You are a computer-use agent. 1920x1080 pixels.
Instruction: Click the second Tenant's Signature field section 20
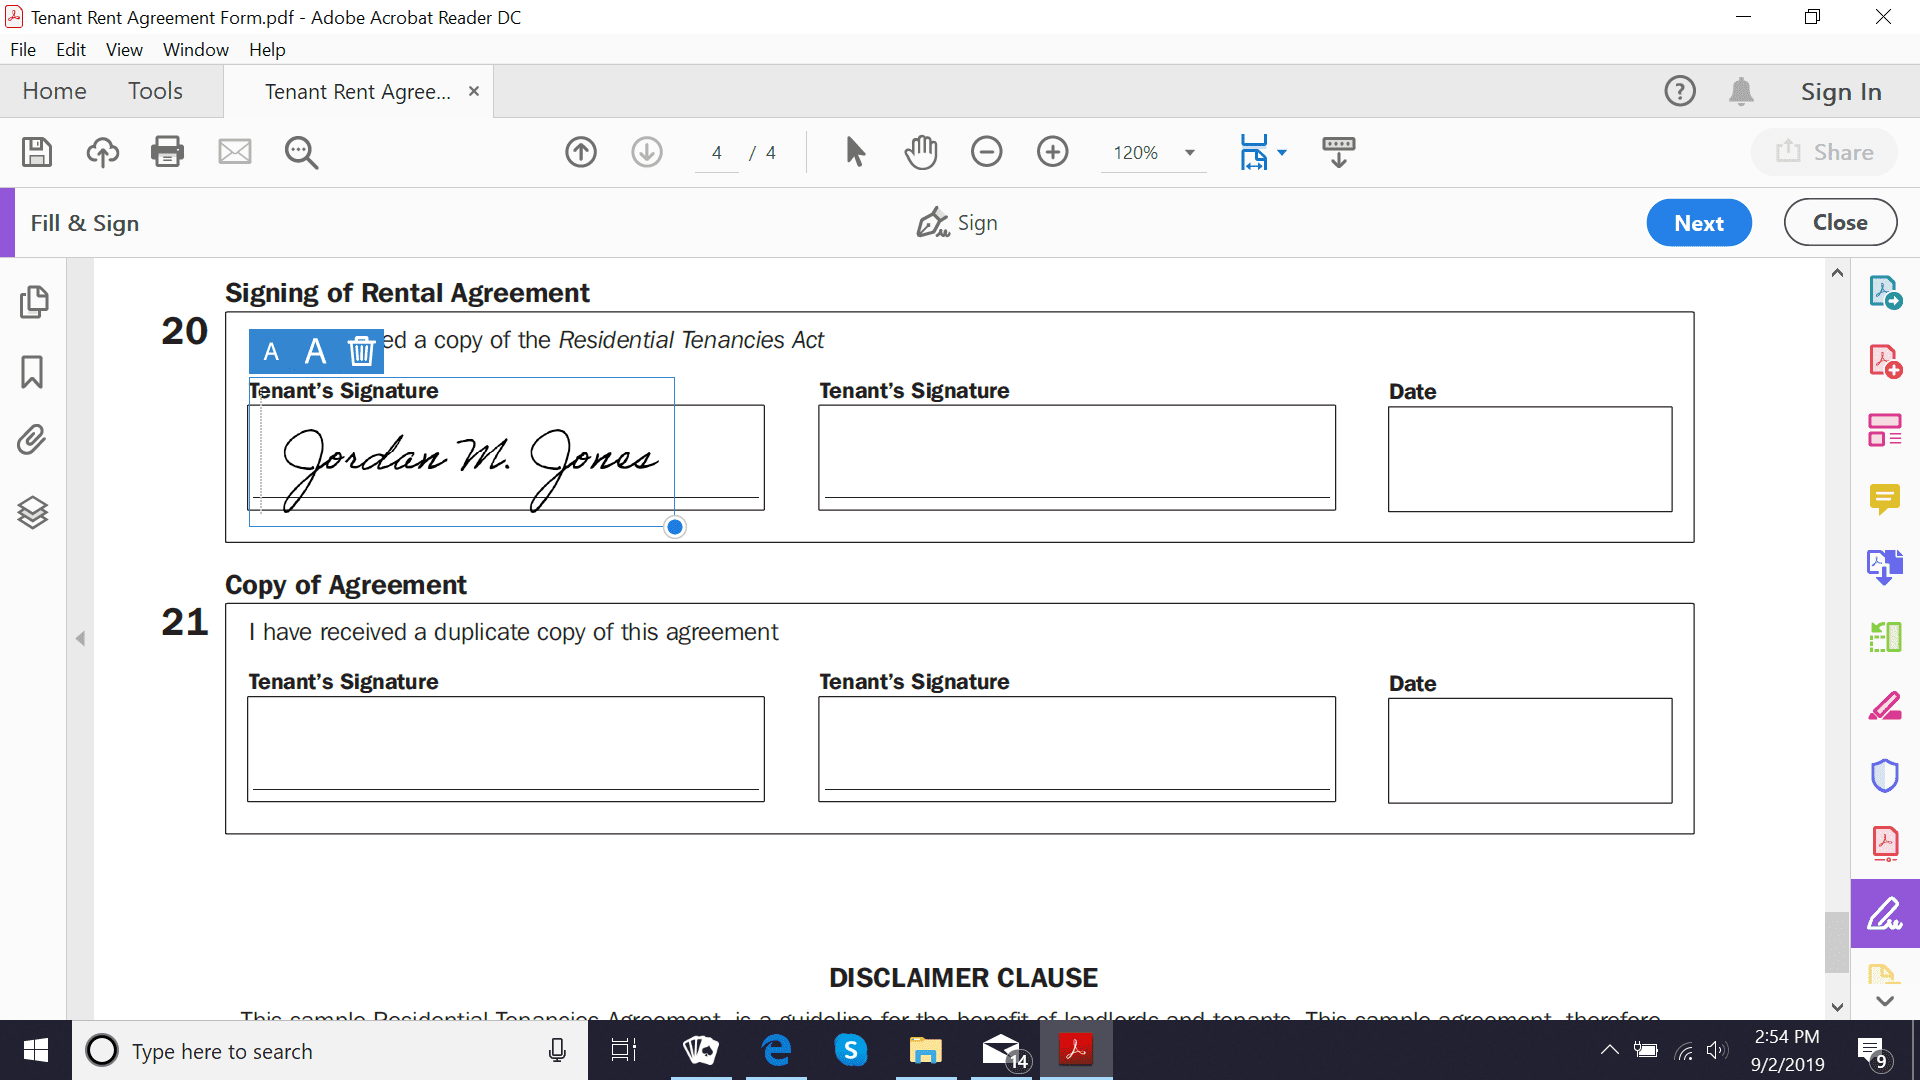[1076, 458]
